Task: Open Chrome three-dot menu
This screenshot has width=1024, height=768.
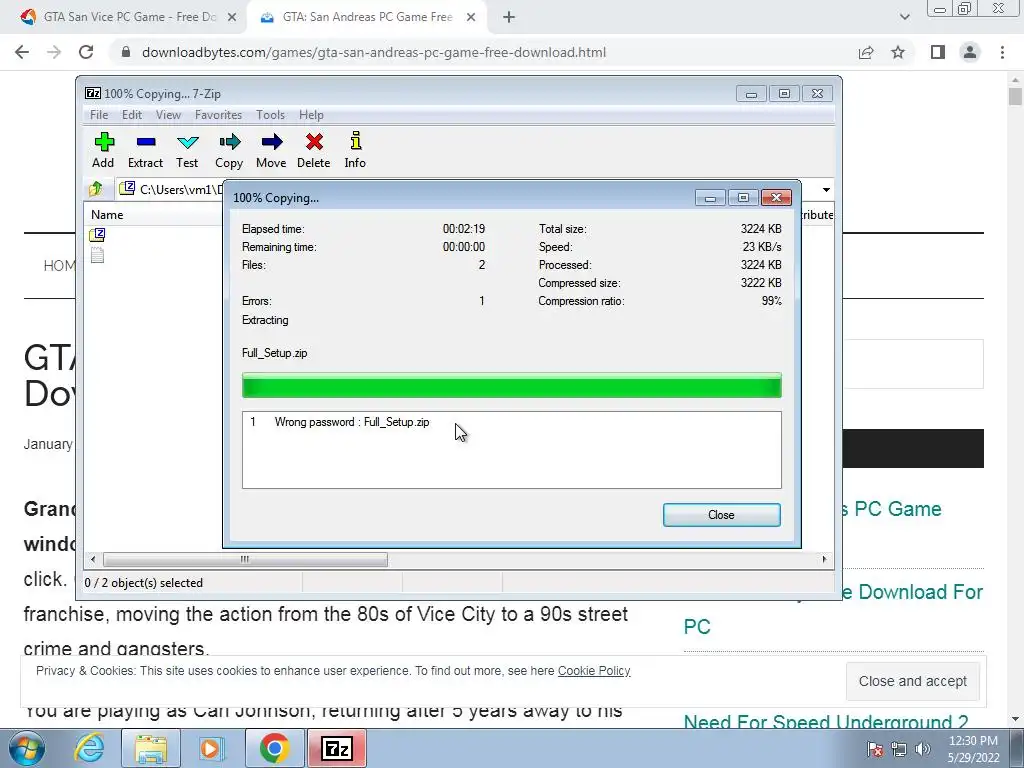Action: tap(1002, 52)
